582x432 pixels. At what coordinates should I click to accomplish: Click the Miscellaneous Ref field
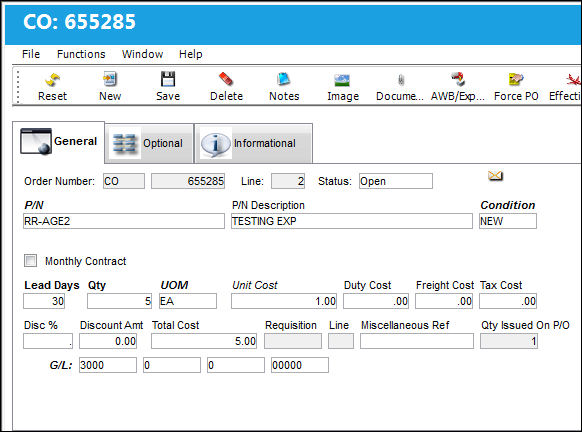pyautogui.click(x=417, y=341)
